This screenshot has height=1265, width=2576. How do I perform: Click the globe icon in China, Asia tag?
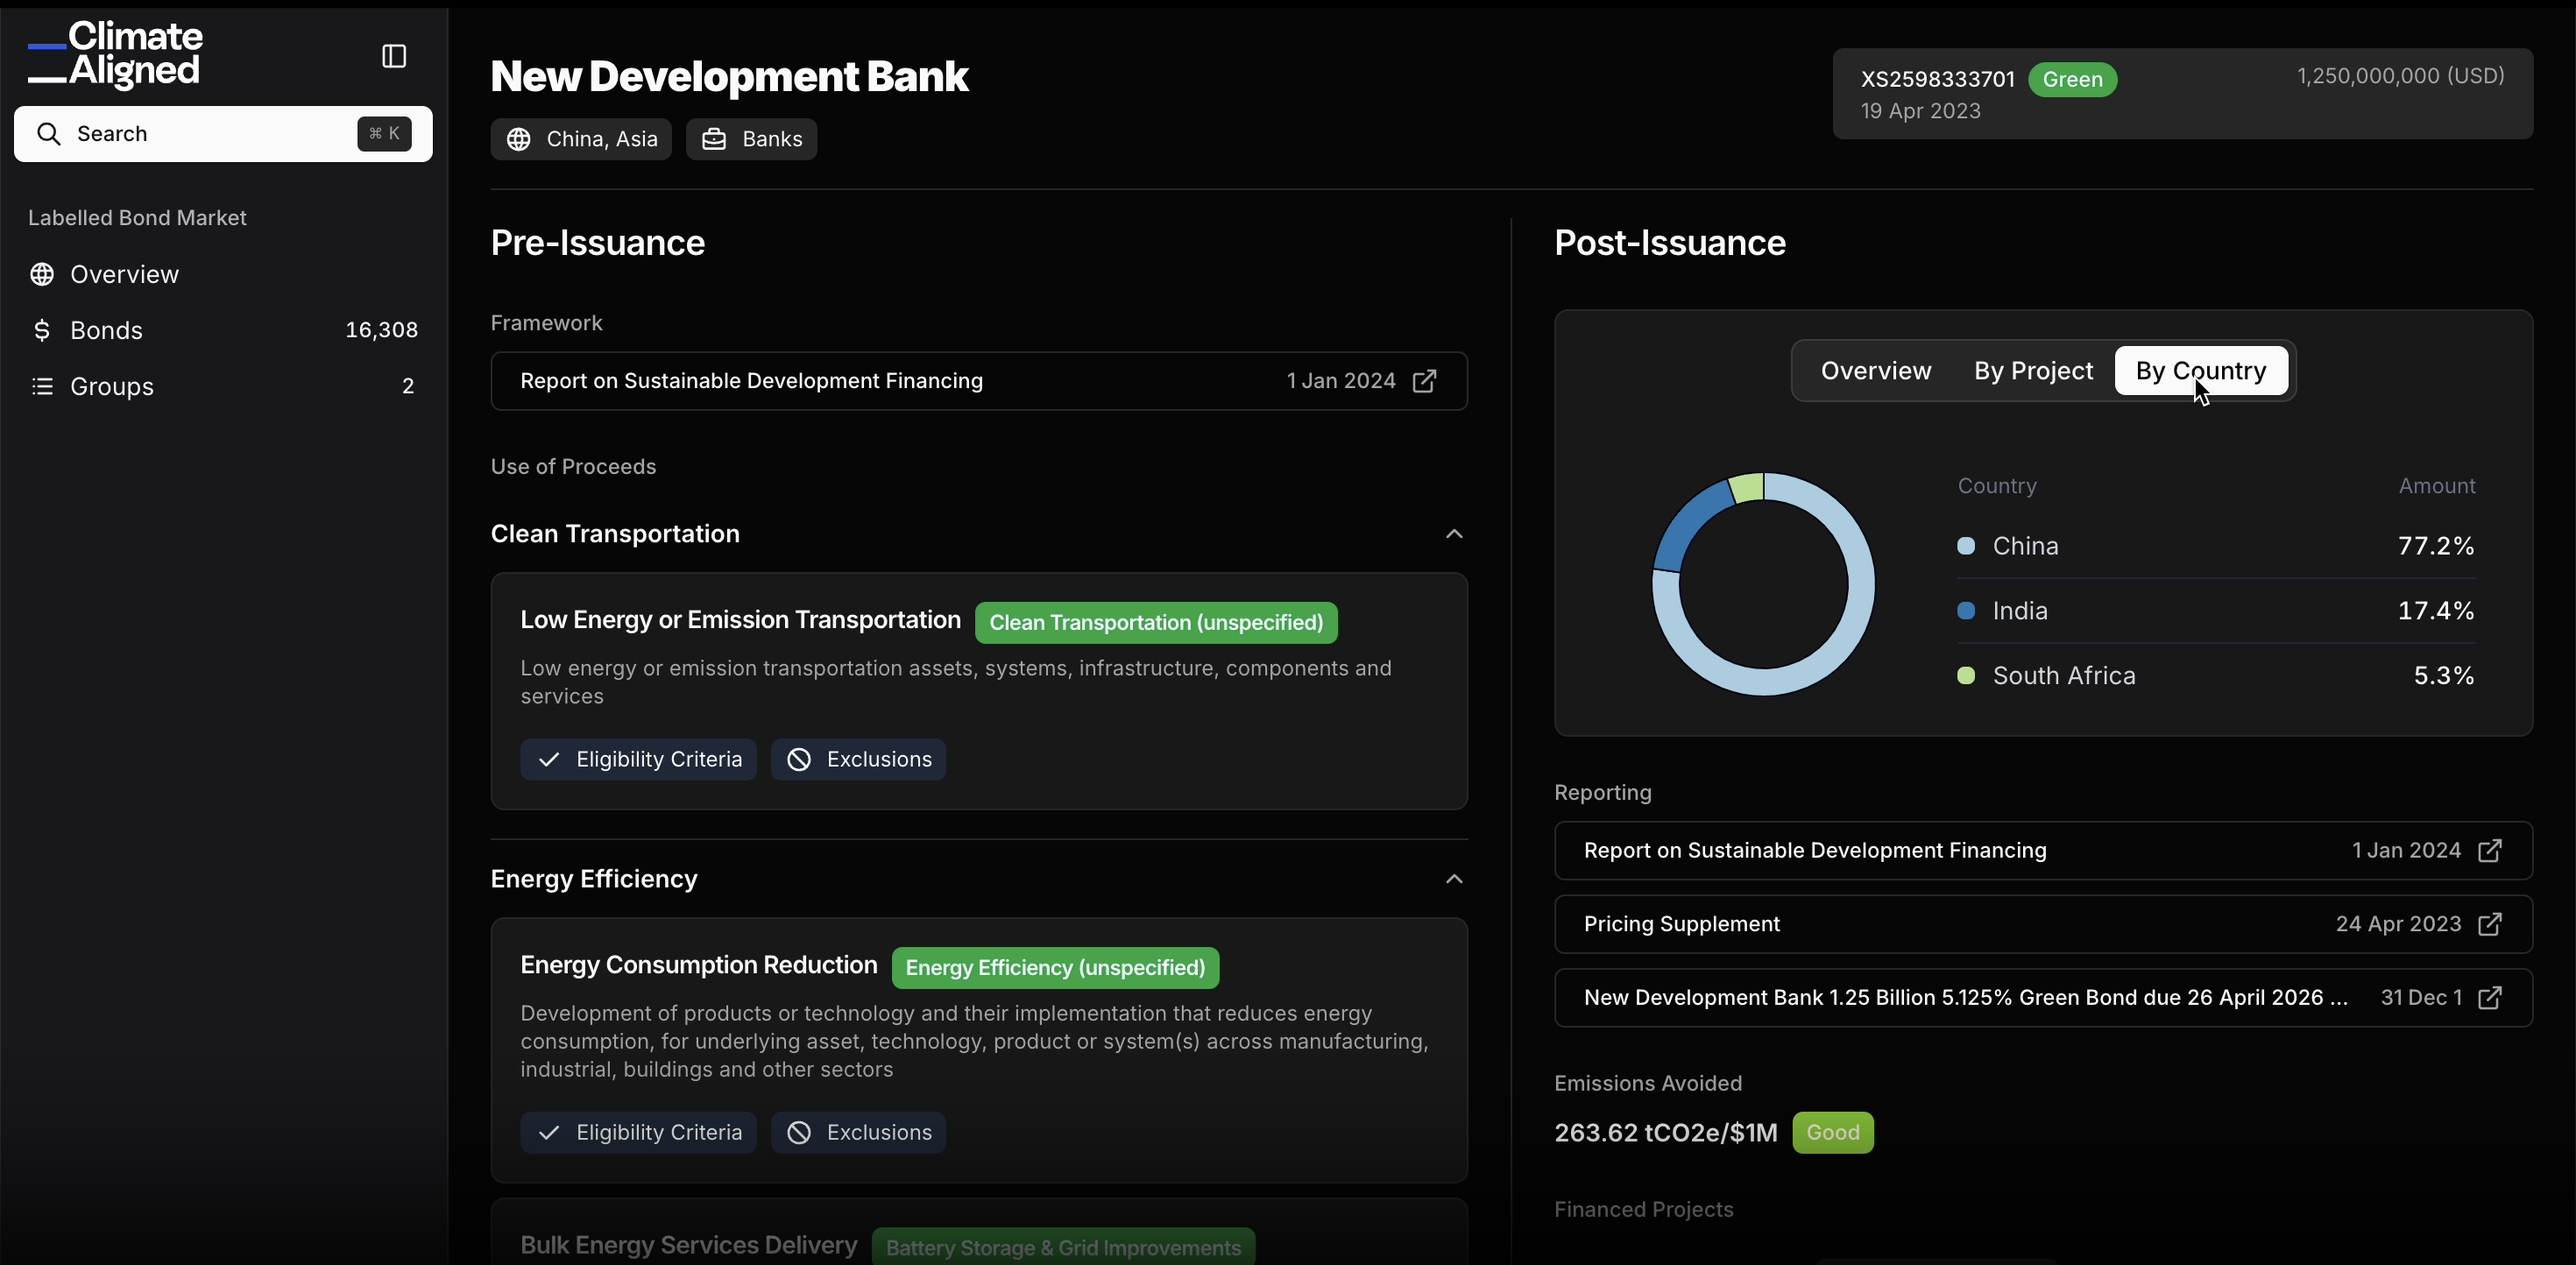[518, 139]
